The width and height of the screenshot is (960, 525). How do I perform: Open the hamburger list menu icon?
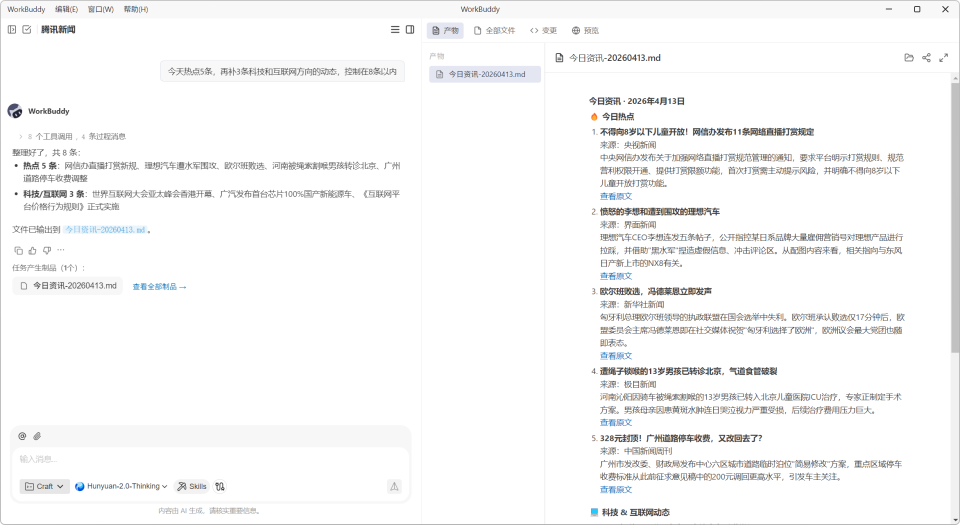(395, 29)
